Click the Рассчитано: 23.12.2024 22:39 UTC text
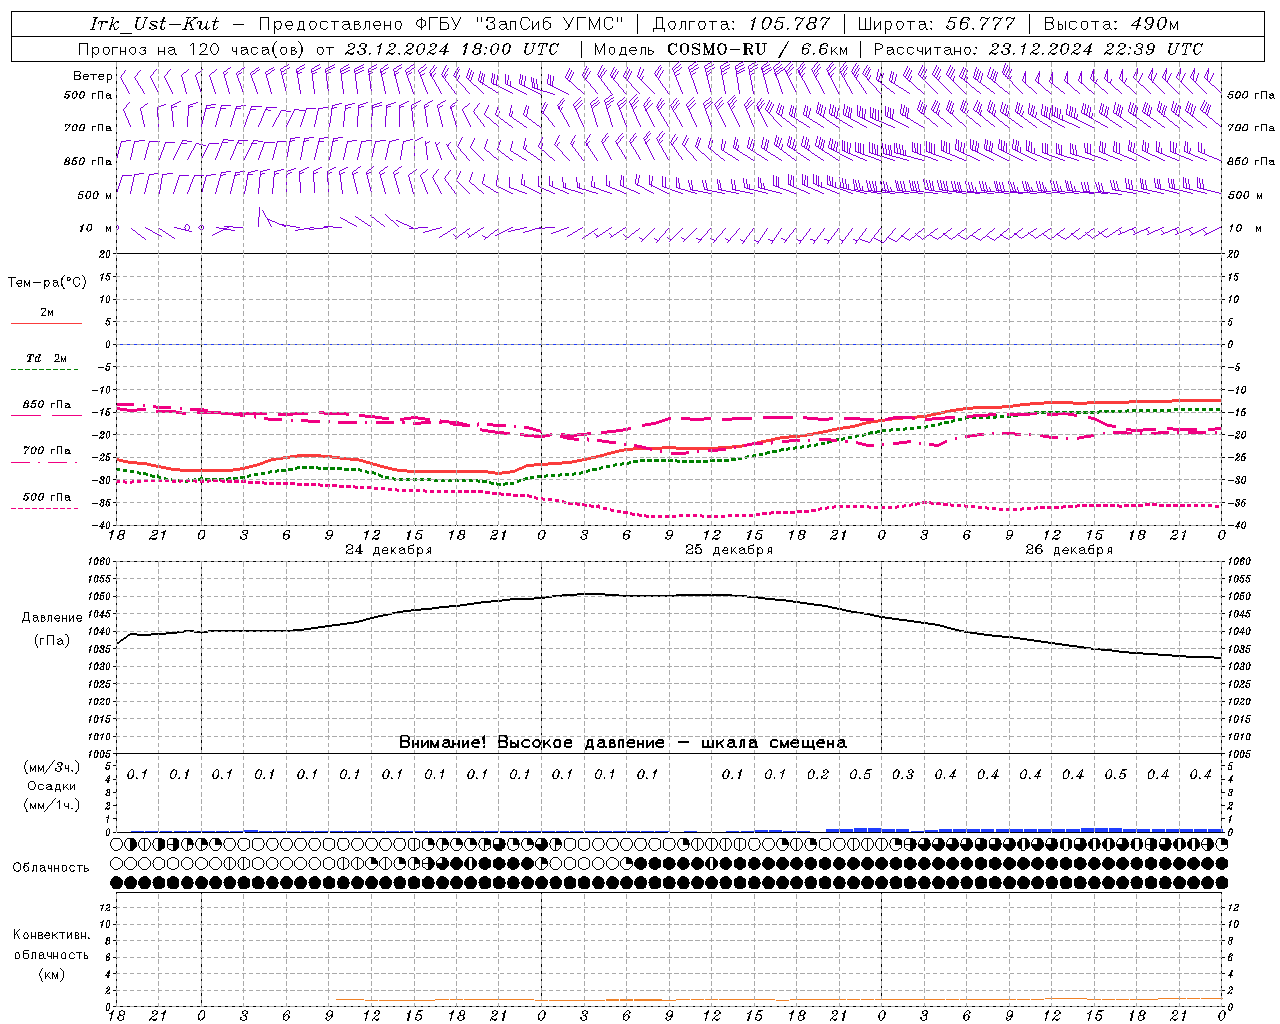The height and width of the screenshot is (1024, 1280). tap(1038, 49)
